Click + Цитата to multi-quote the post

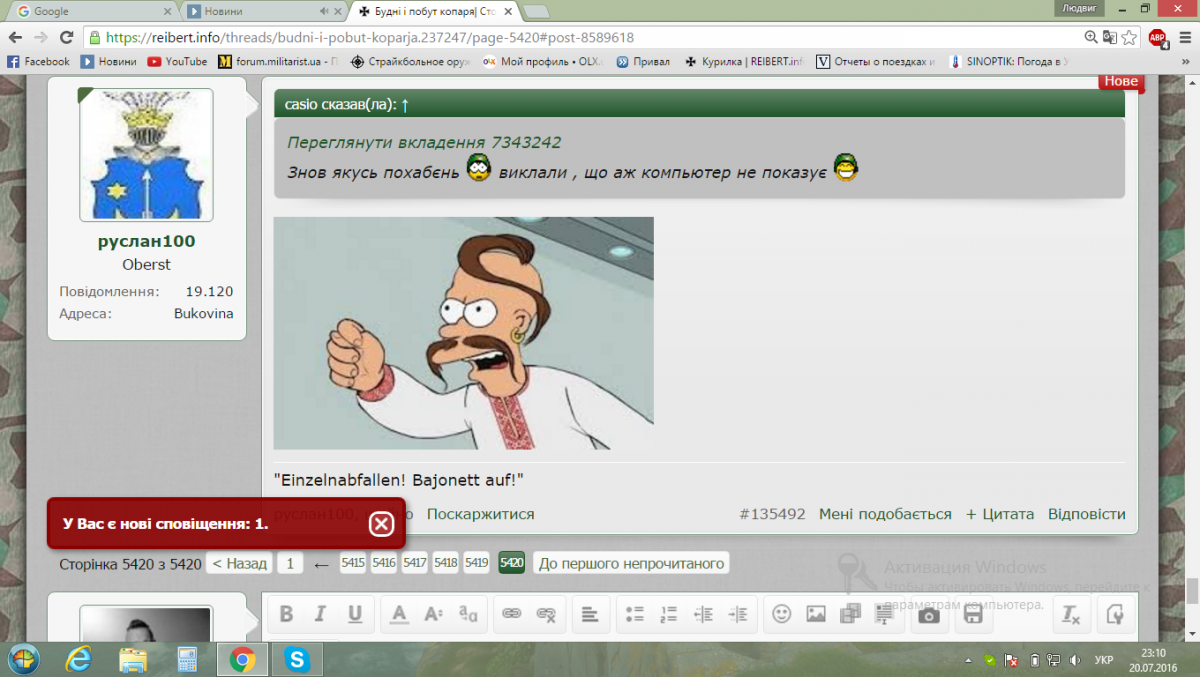(1000, 514)
